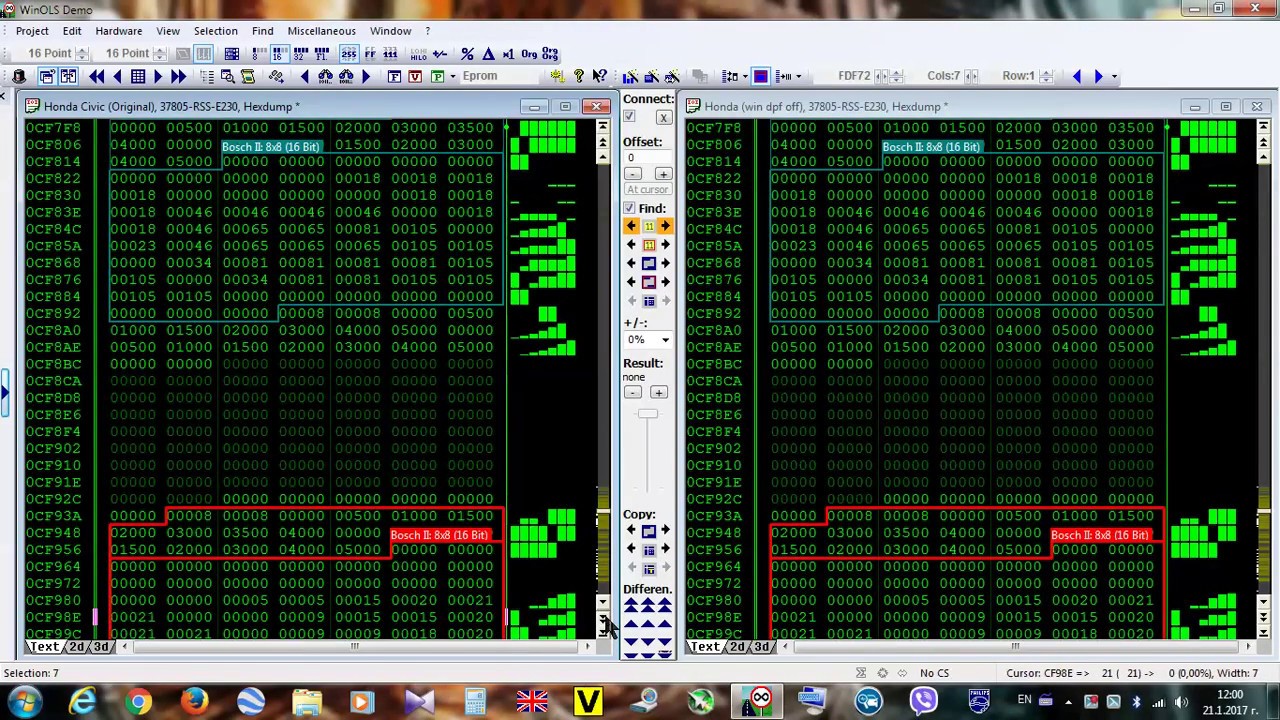This screenshot has height=720, width=1280.
Task: Click the F view button icon
Action: pos(394,76)
